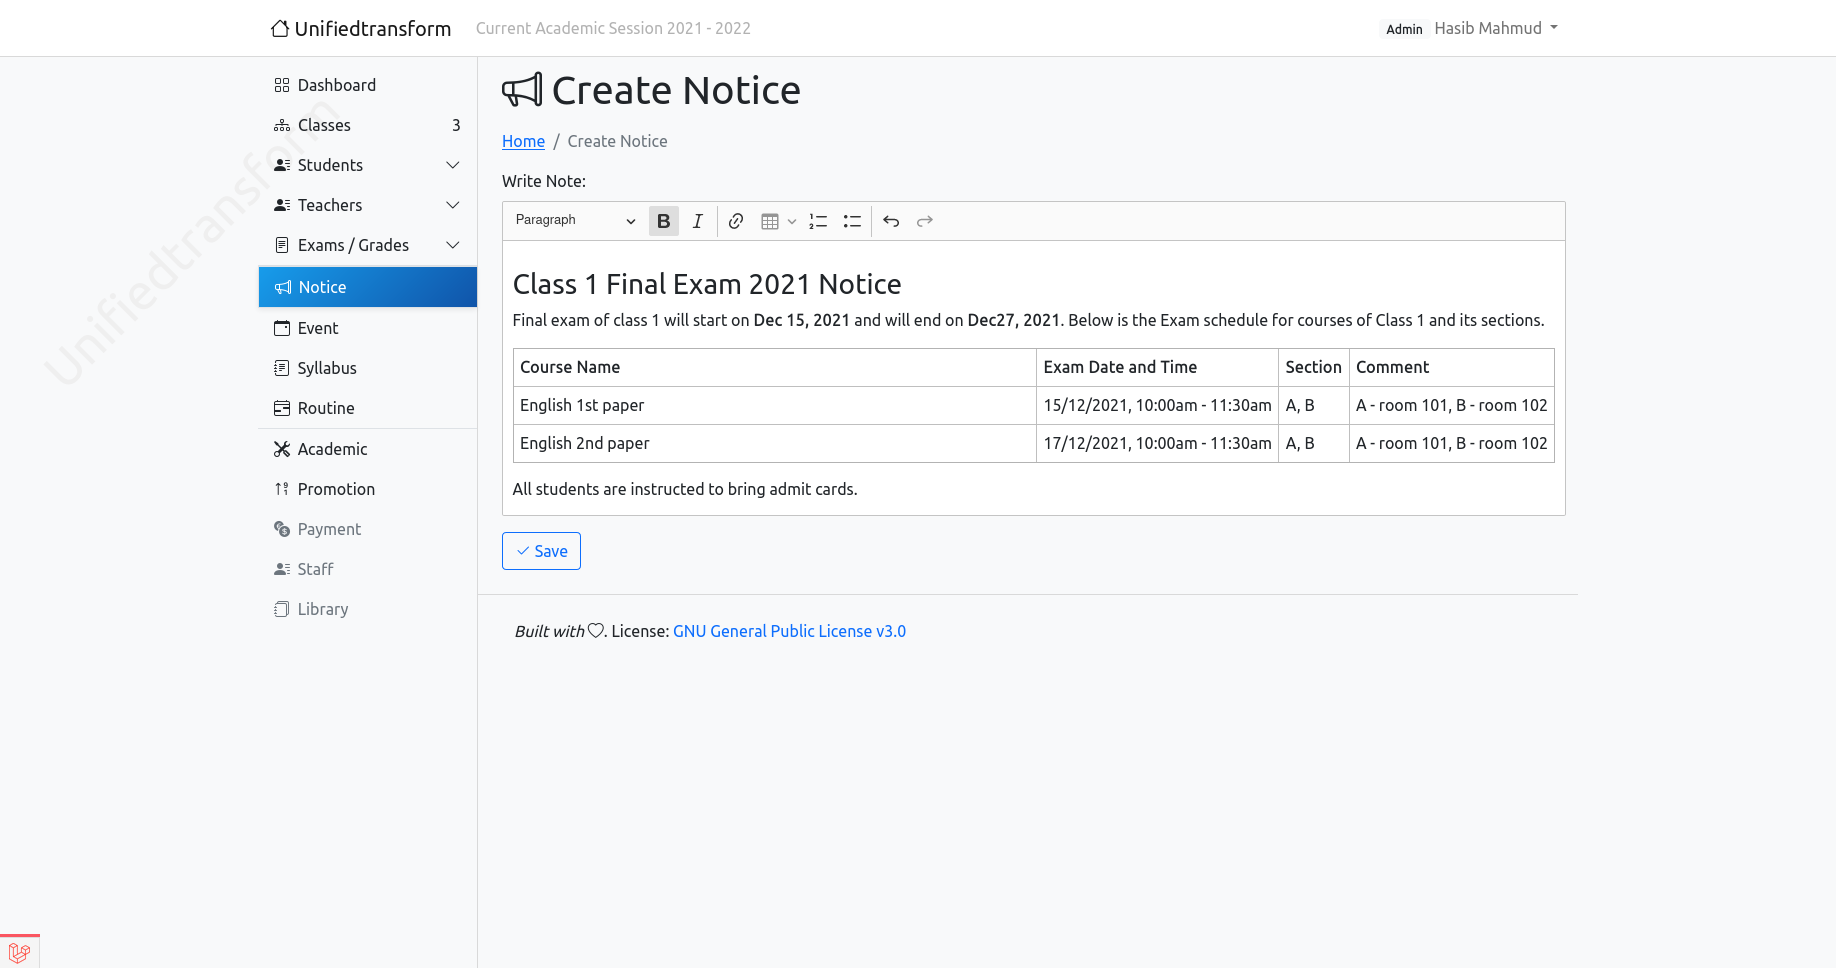Expand the Students submenu chevron
Viewport: 1836px width, 968px height.
[453, 165]
